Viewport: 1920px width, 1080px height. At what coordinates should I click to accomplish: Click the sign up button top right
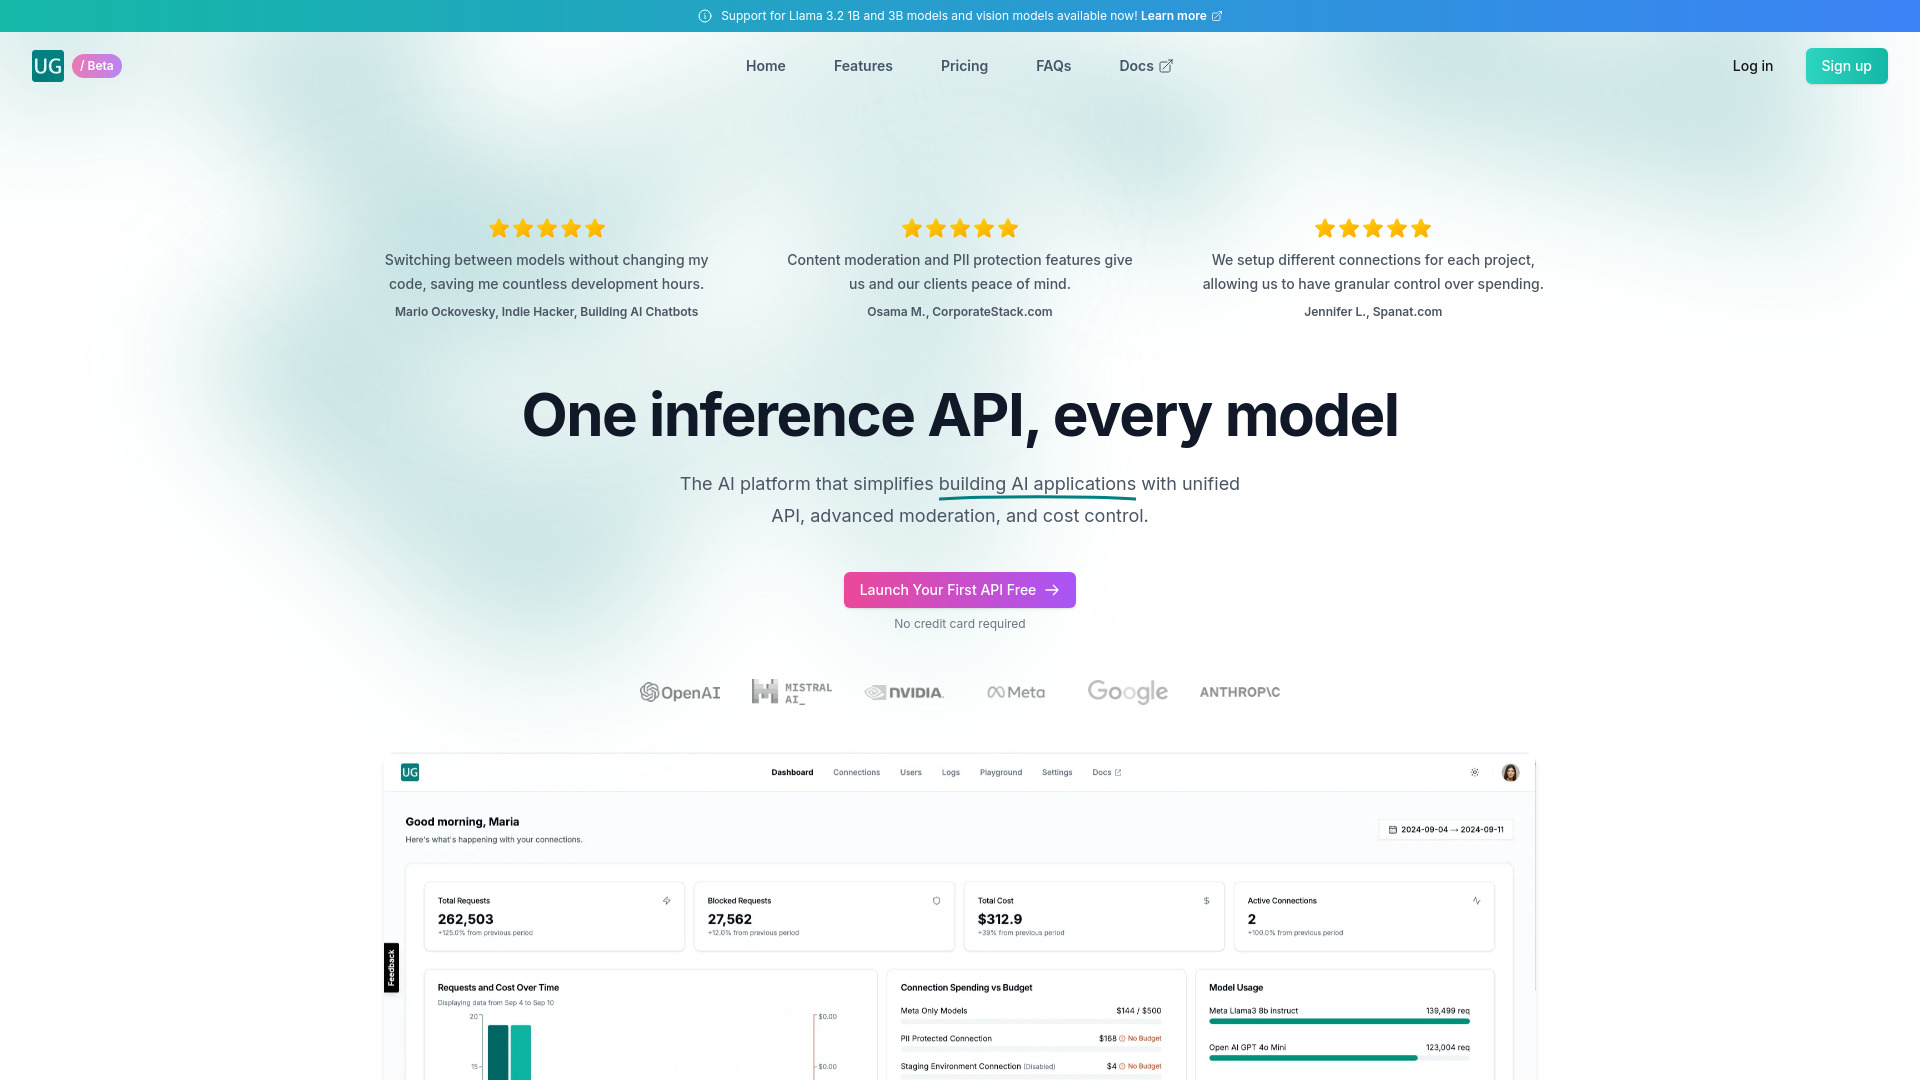point(1846,65)
